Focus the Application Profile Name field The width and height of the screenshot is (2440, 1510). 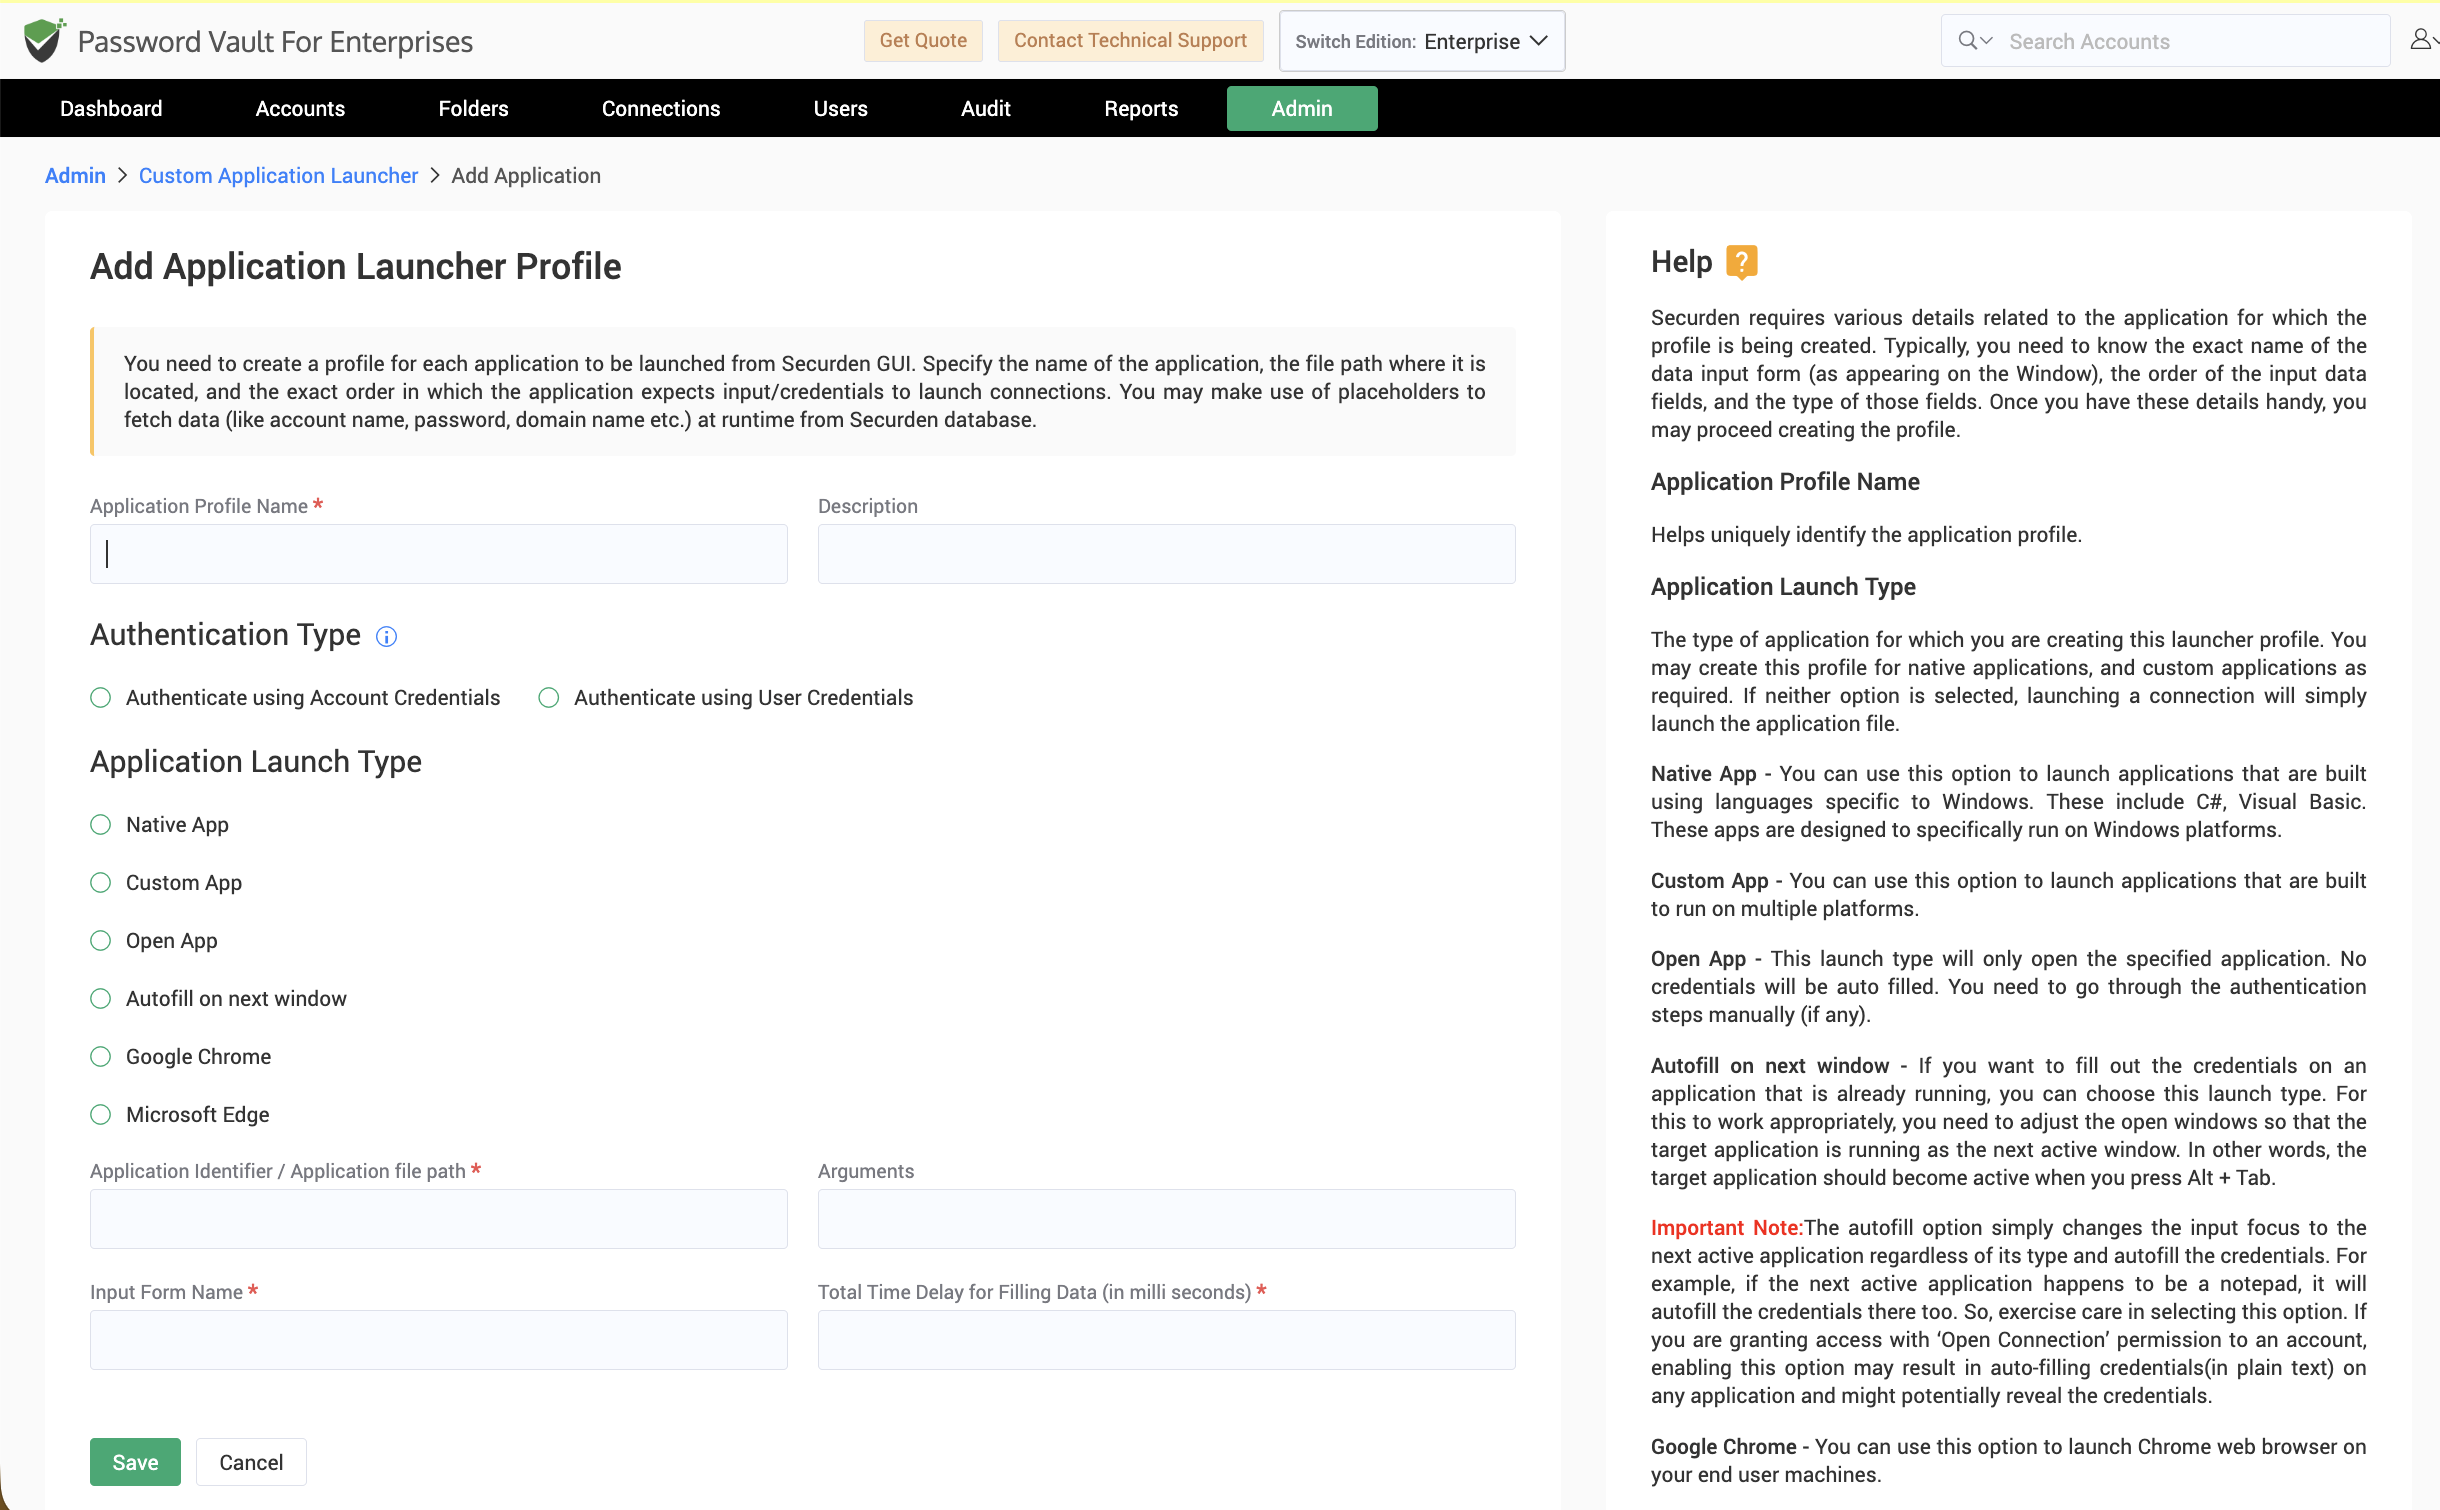coord(439,554)
